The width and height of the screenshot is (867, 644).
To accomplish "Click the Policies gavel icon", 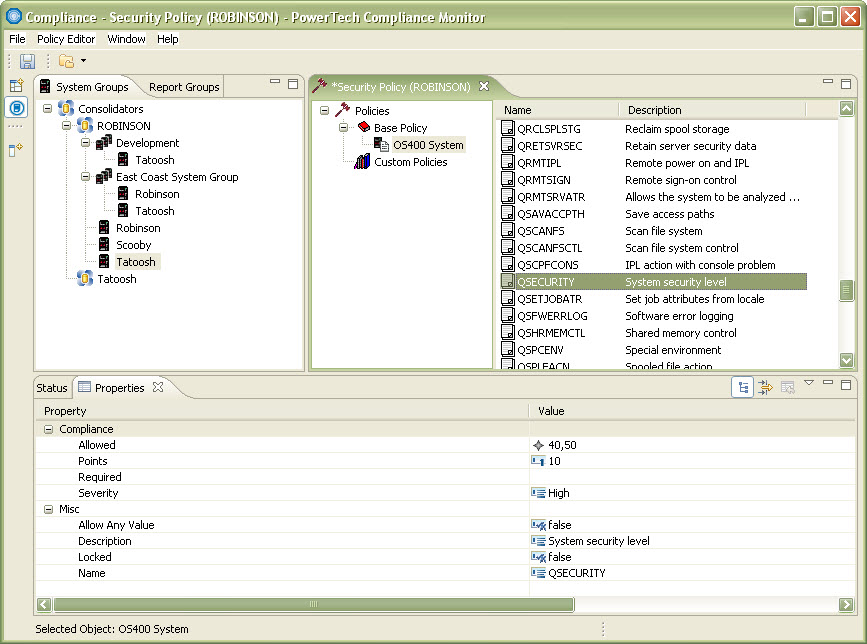I will pyautogui.click(x=342, y=110).
